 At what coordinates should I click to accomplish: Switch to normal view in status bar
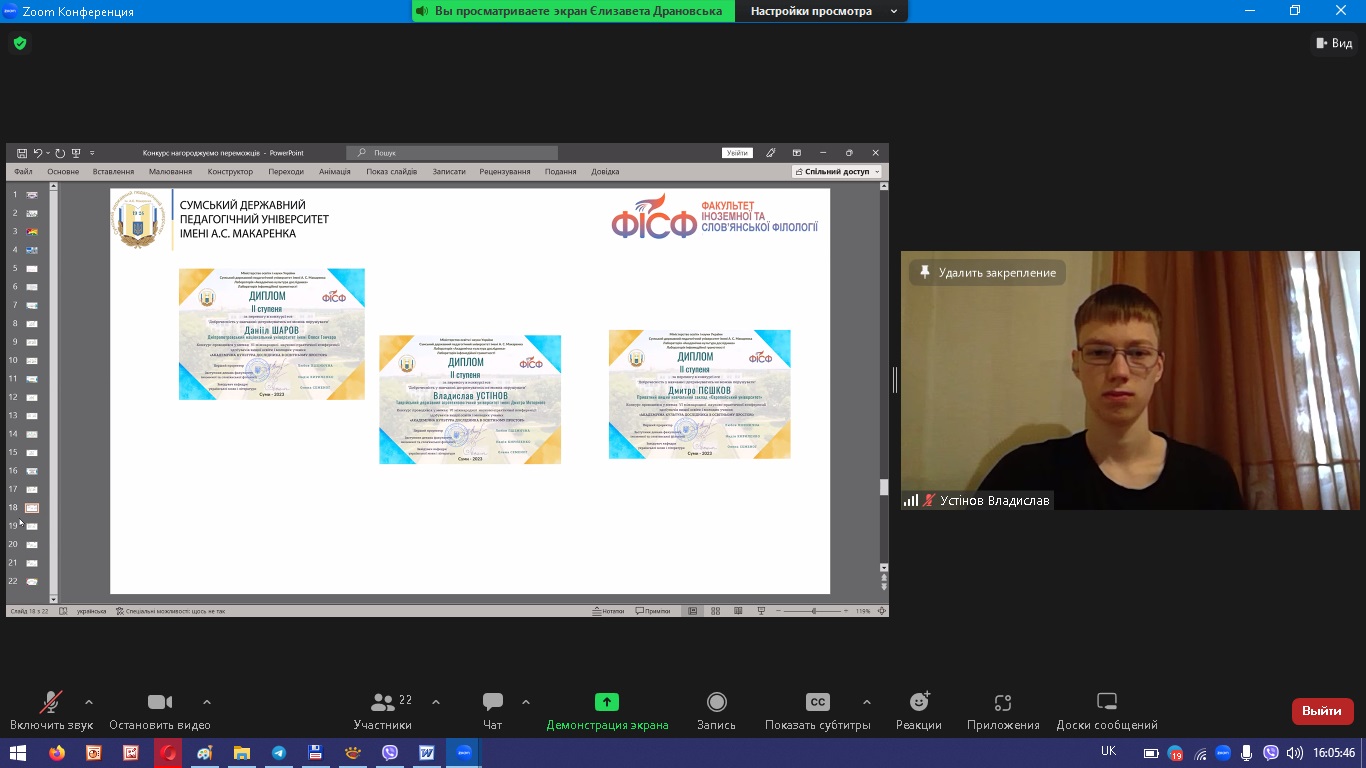pyautogui.click(x=692, y=610)
